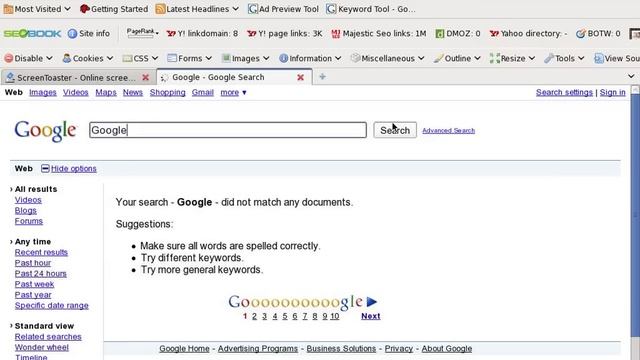Image resolution: width=640 pixels, height=360 pixels.
Task: Open Advanced Search
Action: (449, 131)
